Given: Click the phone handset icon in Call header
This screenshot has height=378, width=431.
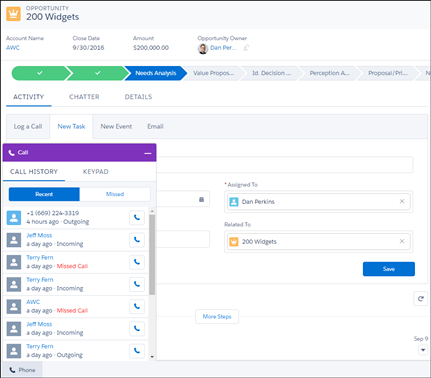Looking at the screenshot, I should coord(11,153).
